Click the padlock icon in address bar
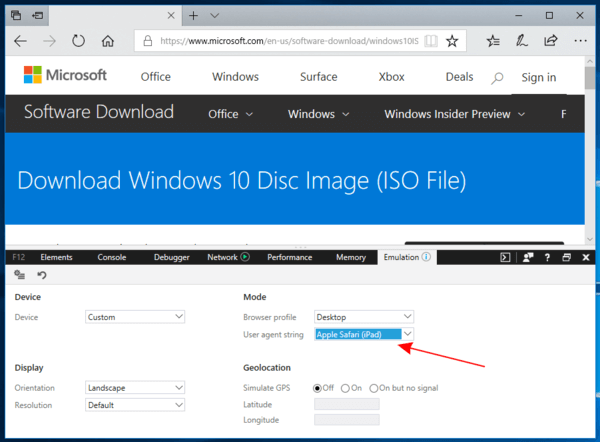Viewport: 600px width, 442px height. 148,41
